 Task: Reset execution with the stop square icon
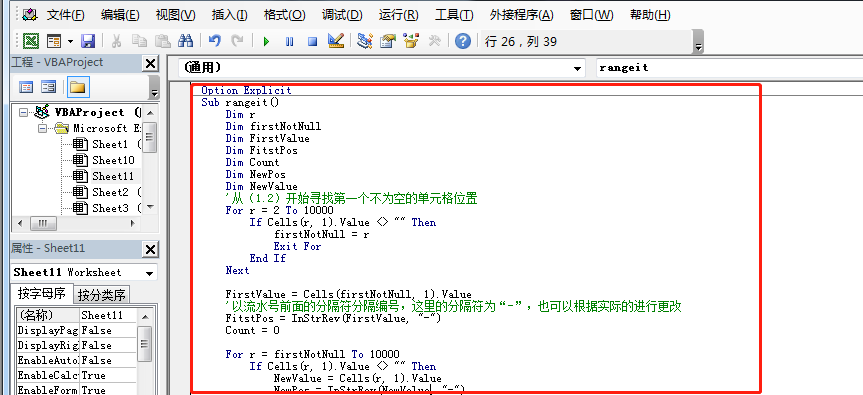[x=313, y=41]
